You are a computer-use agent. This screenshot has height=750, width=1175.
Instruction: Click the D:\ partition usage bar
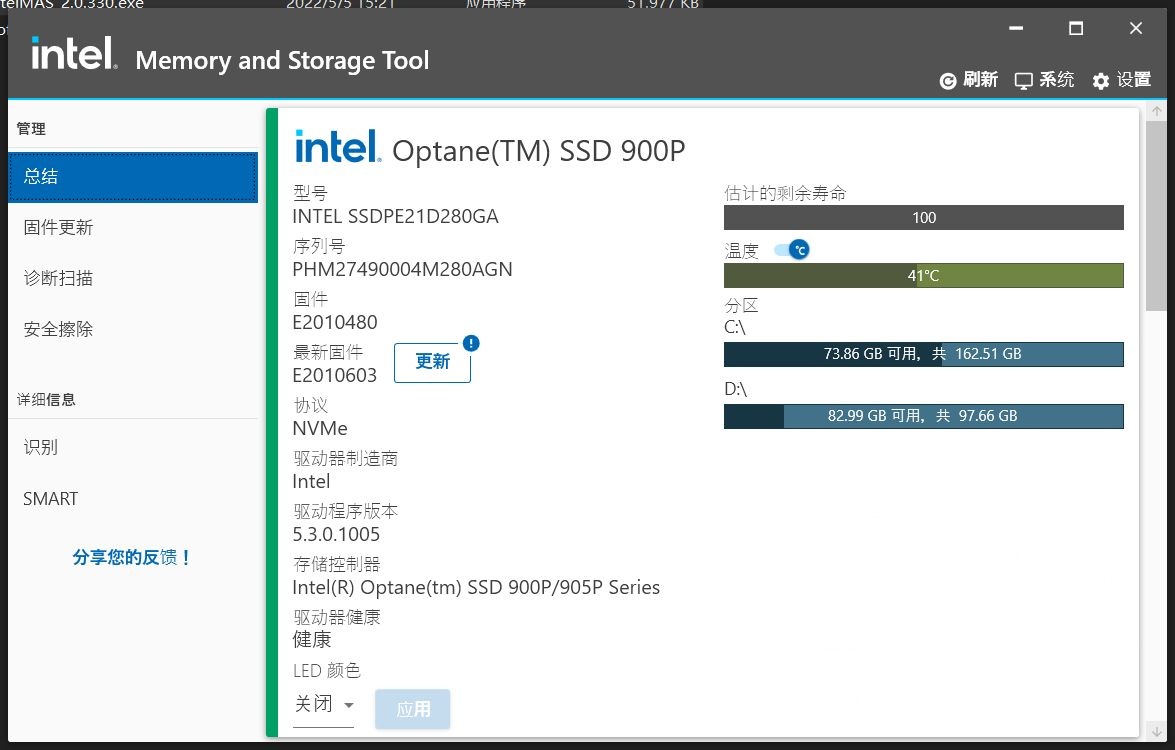point(923,416)
